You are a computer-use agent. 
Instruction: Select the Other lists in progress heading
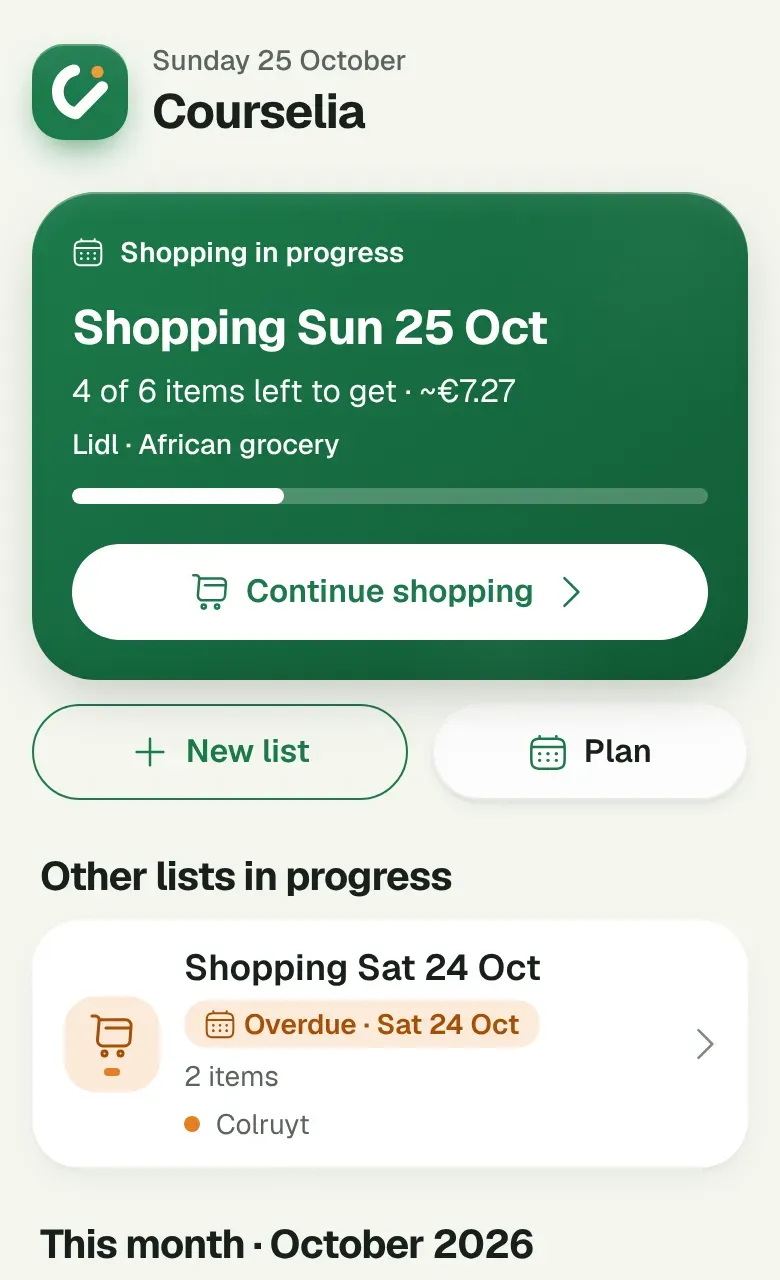pos(246,877)
